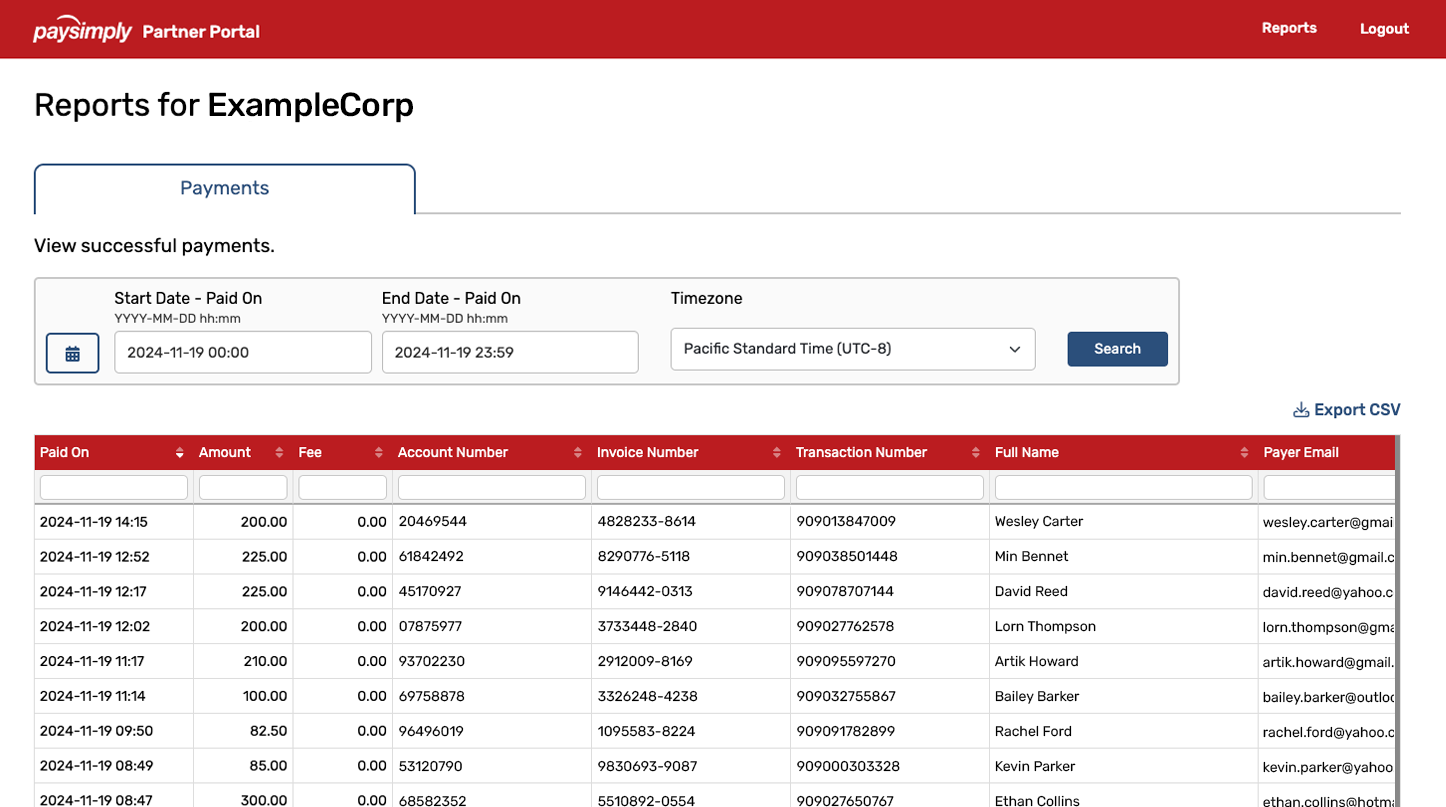Click account number 61842492
The width and height of the screenshot is (1446, 807).
point(431,557)
